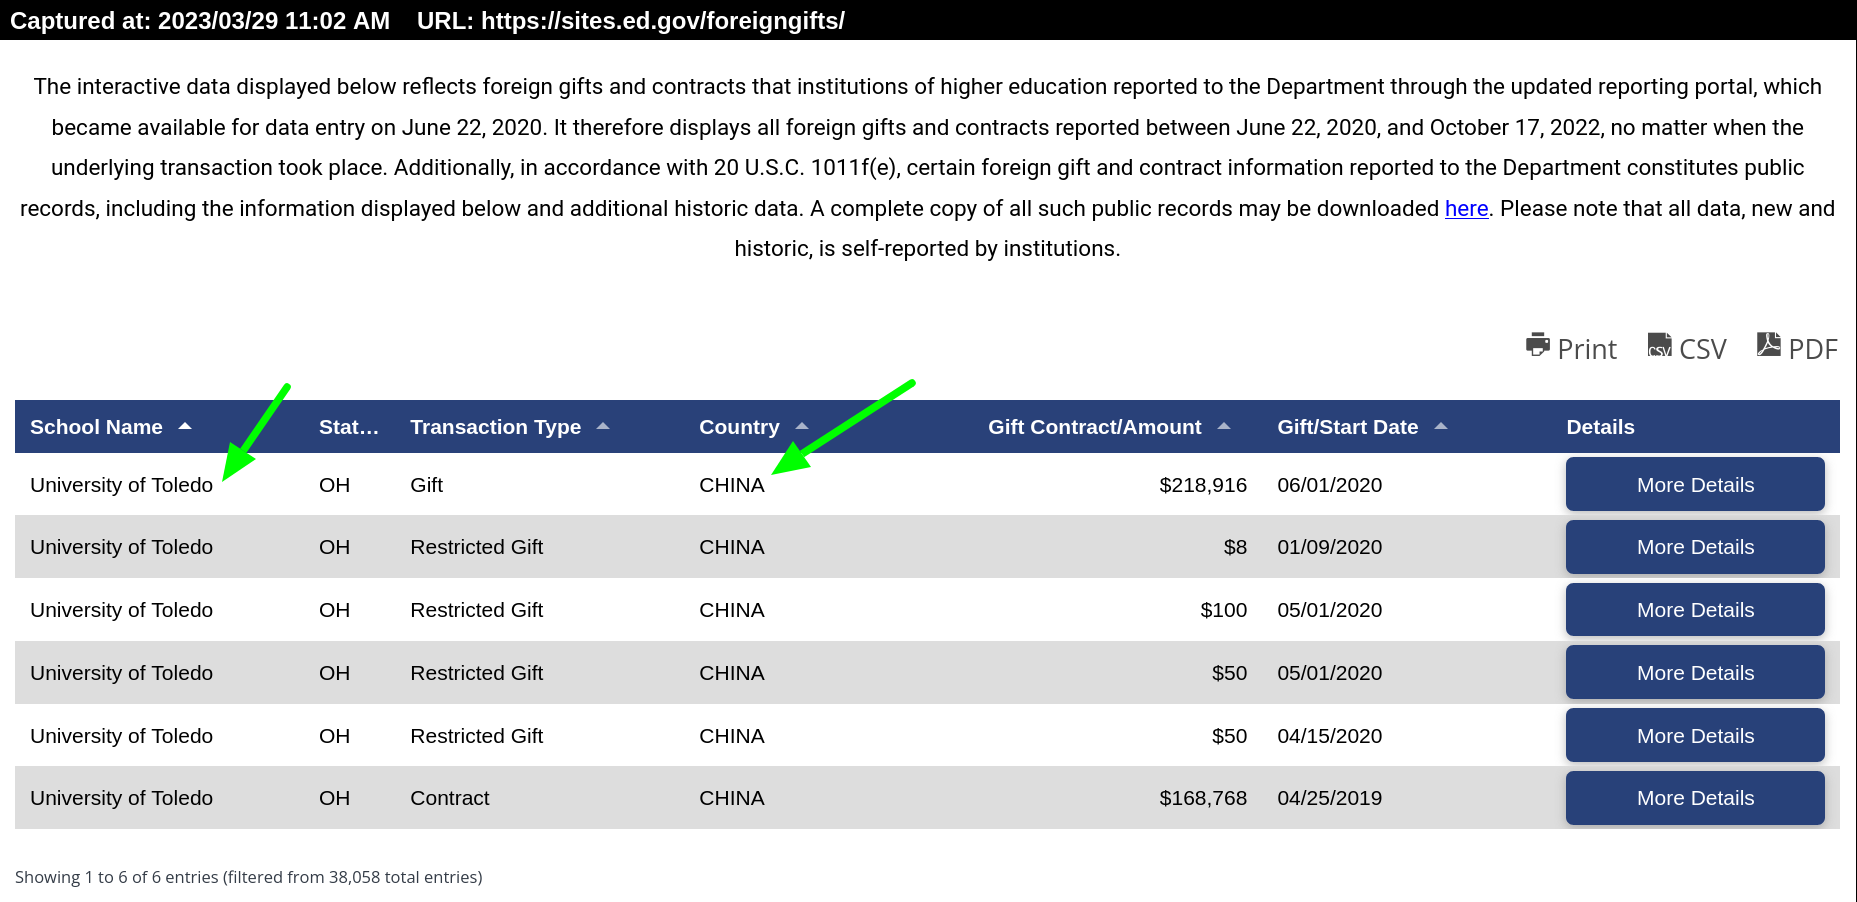1857x902 pixels.
Task: Click the Gift Contract/Amount header text
Action: (1095, 427)
